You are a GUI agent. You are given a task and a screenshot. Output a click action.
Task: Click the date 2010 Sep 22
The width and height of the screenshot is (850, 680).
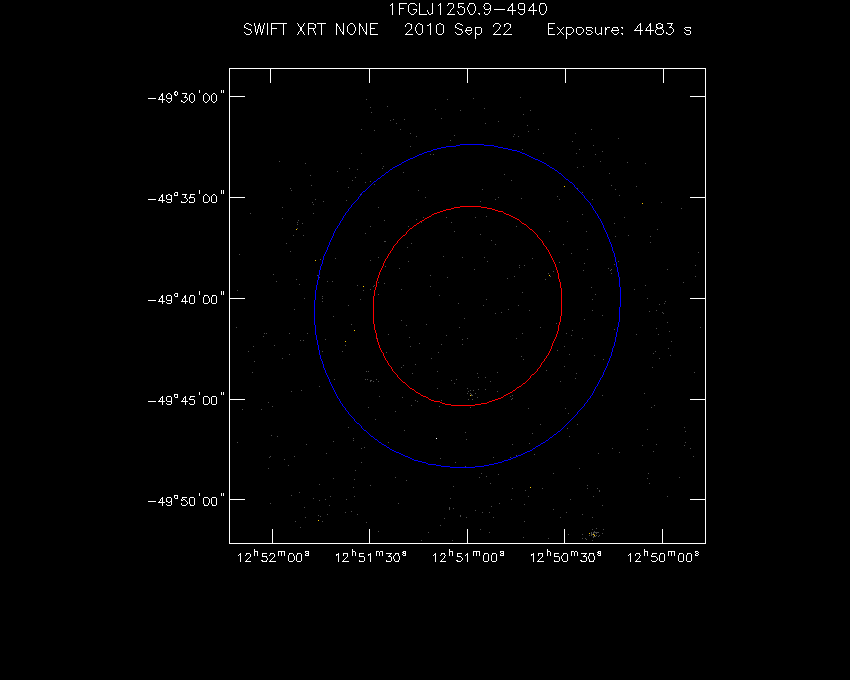click(x=458, y=29)
